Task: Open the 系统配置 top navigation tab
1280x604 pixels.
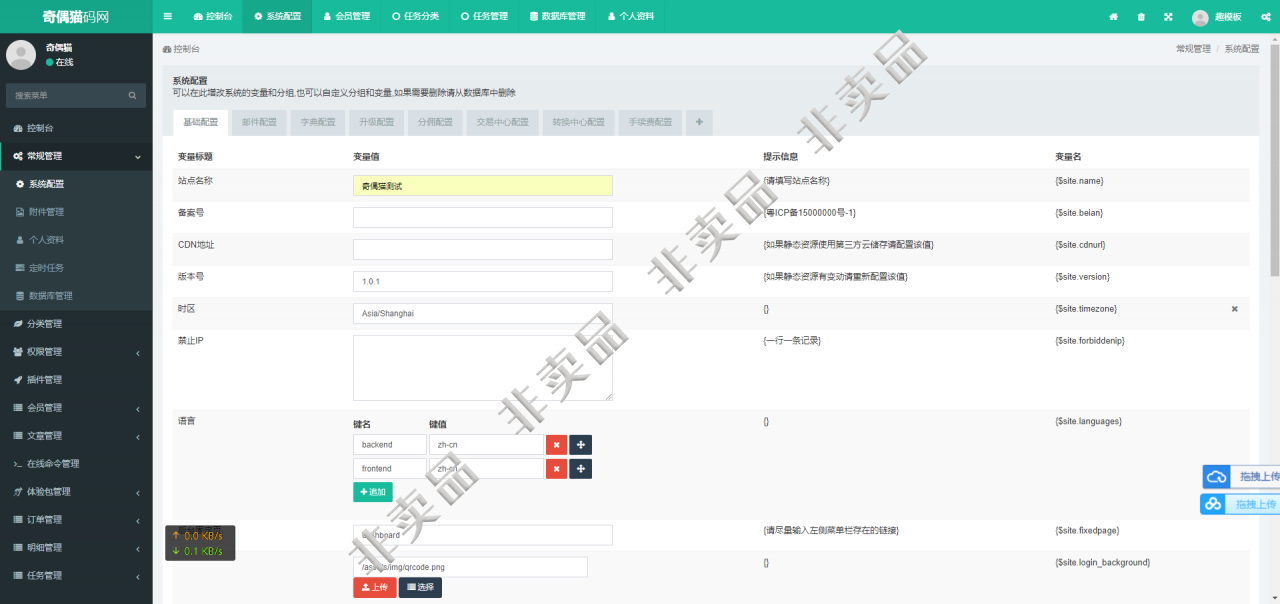Action: (x=277, y=17)
